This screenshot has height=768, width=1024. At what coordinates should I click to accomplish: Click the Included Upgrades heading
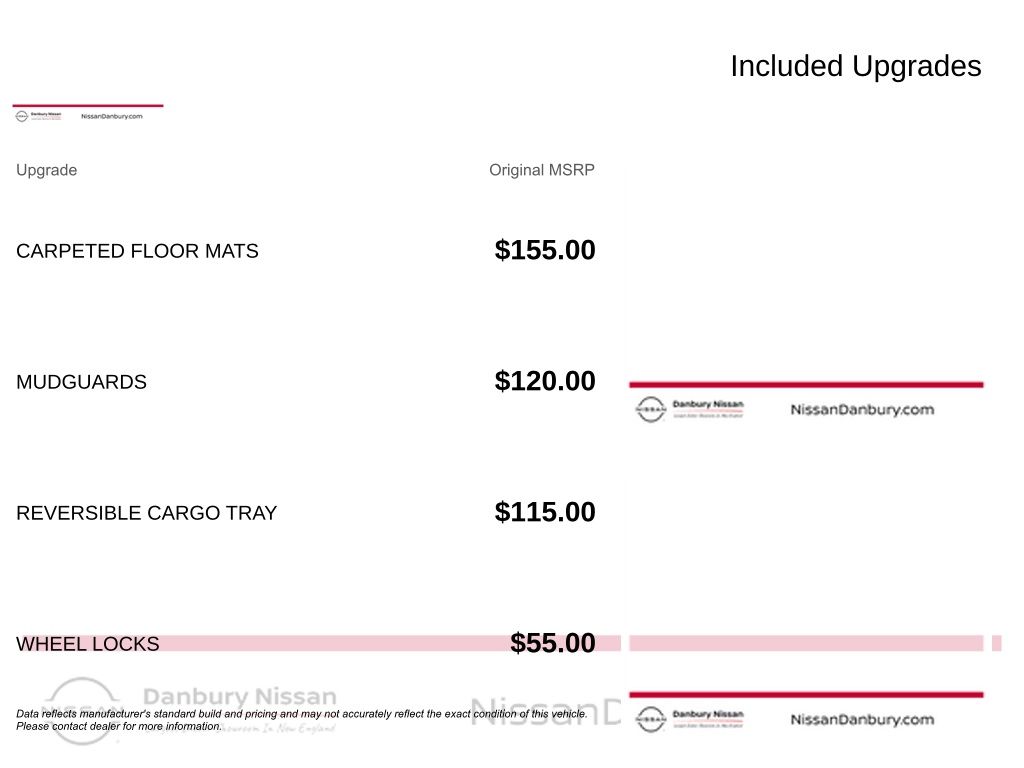pyautogui.click(x=855, y=66)
